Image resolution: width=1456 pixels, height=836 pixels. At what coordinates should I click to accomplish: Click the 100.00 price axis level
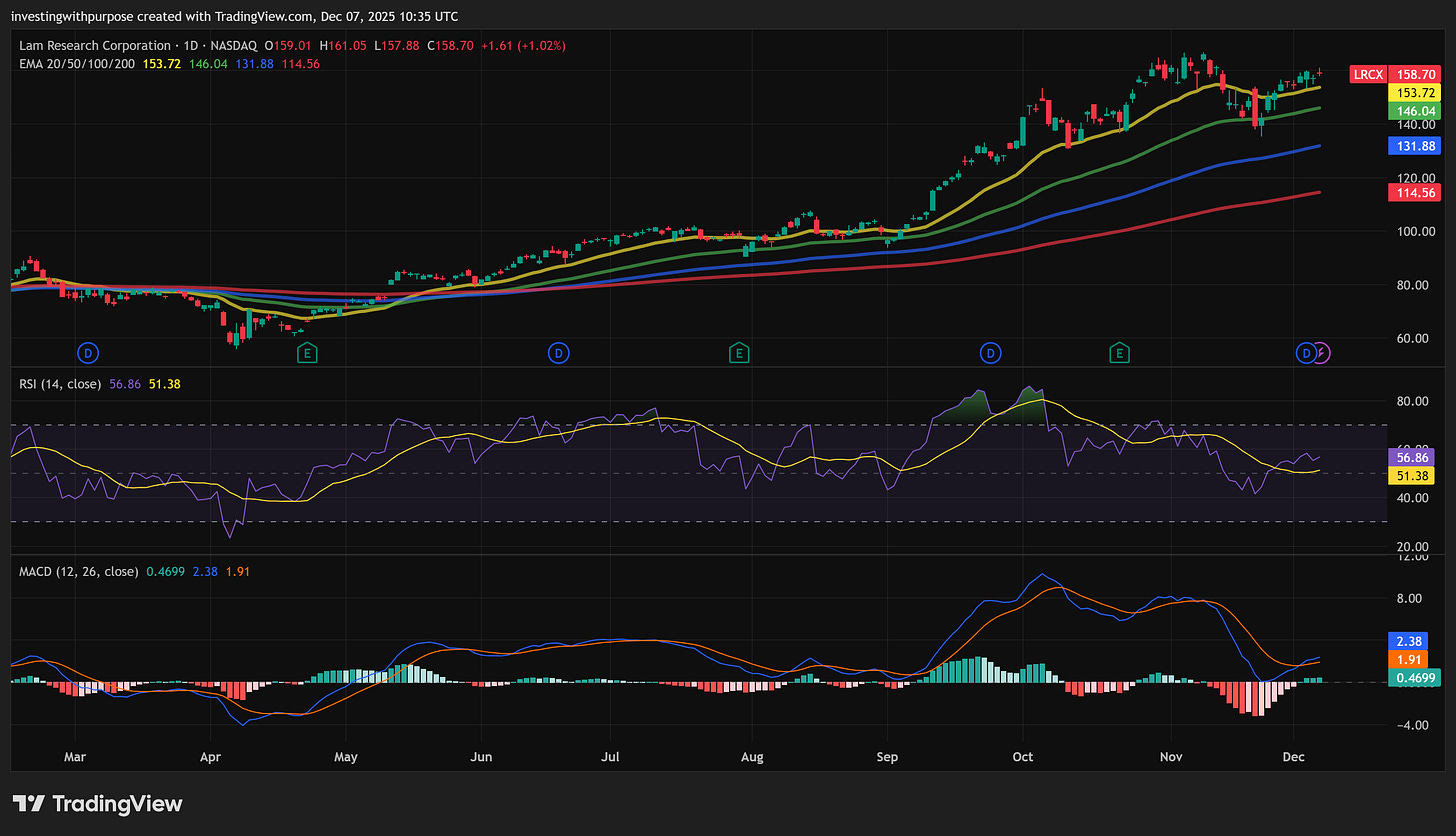point(1416,231)
